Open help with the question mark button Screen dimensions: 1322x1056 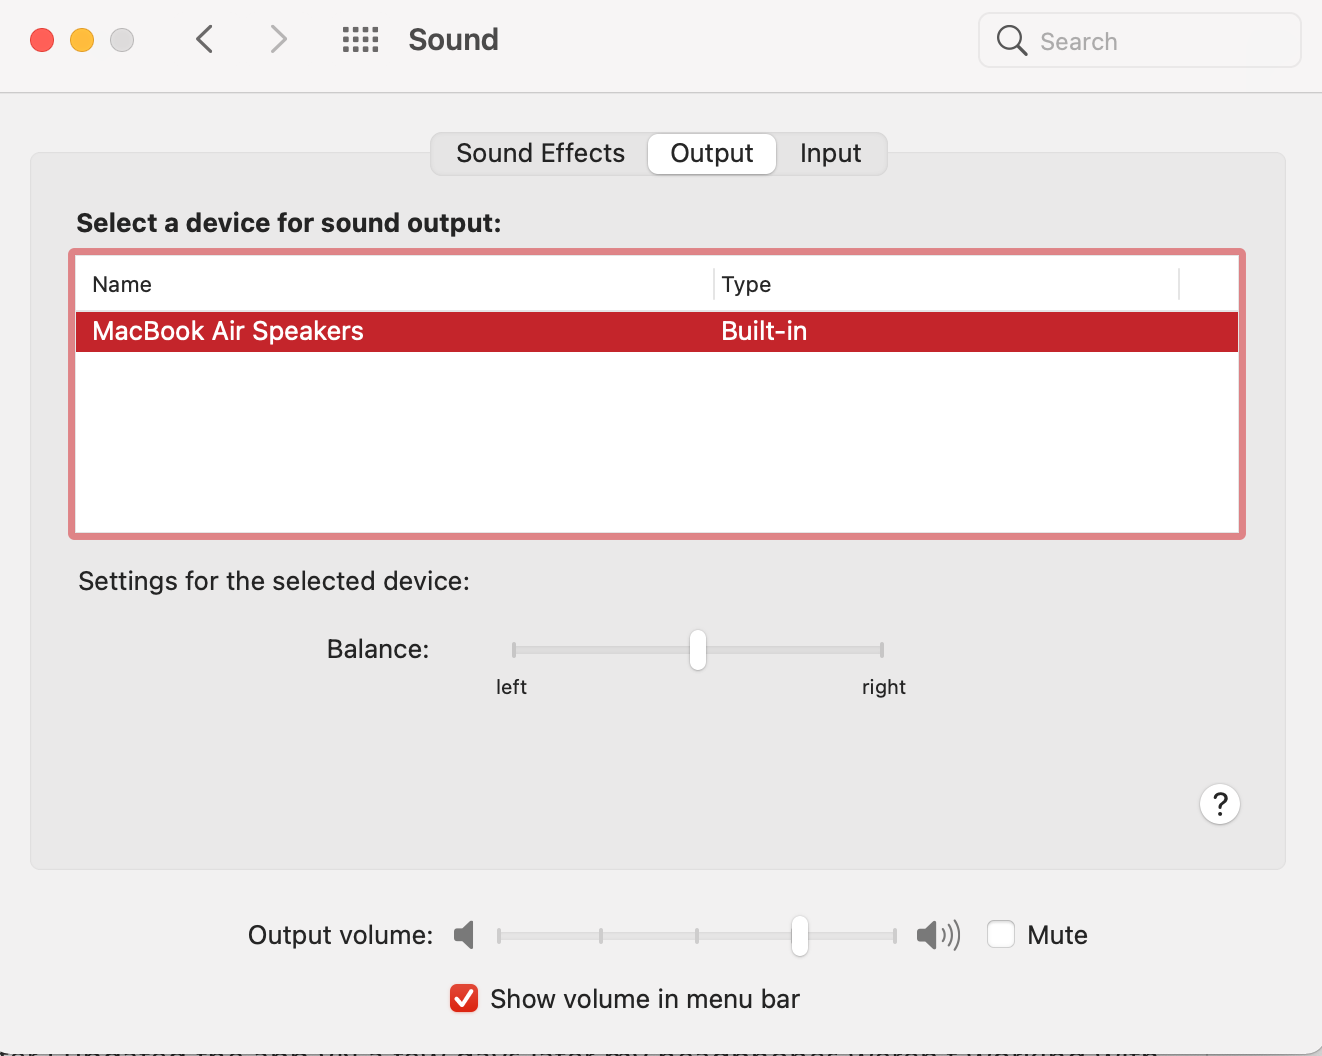click(1220, 804)
